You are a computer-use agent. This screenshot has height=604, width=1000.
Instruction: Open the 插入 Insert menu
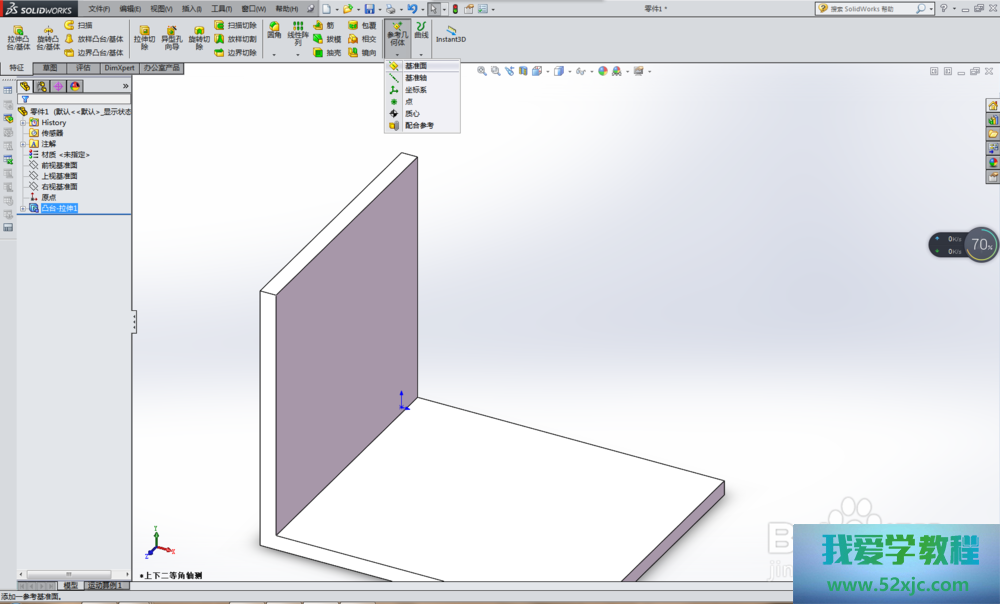click(x=190, y=8)
